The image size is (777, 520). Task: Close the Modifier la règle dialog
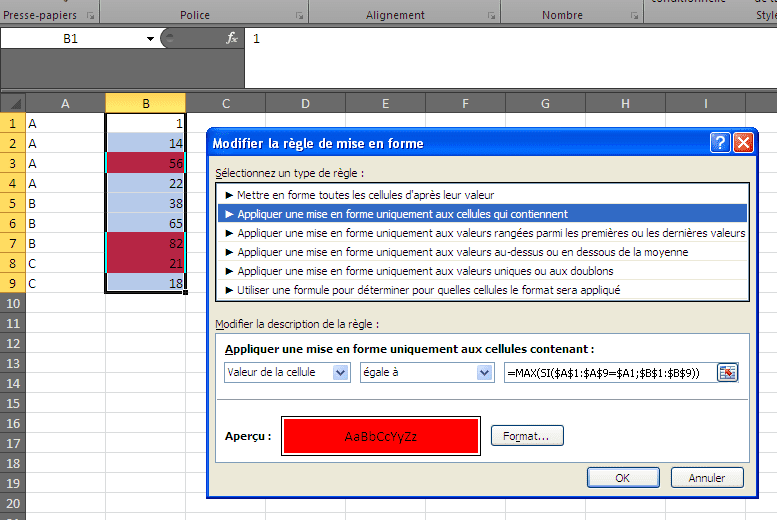point(743,143)
